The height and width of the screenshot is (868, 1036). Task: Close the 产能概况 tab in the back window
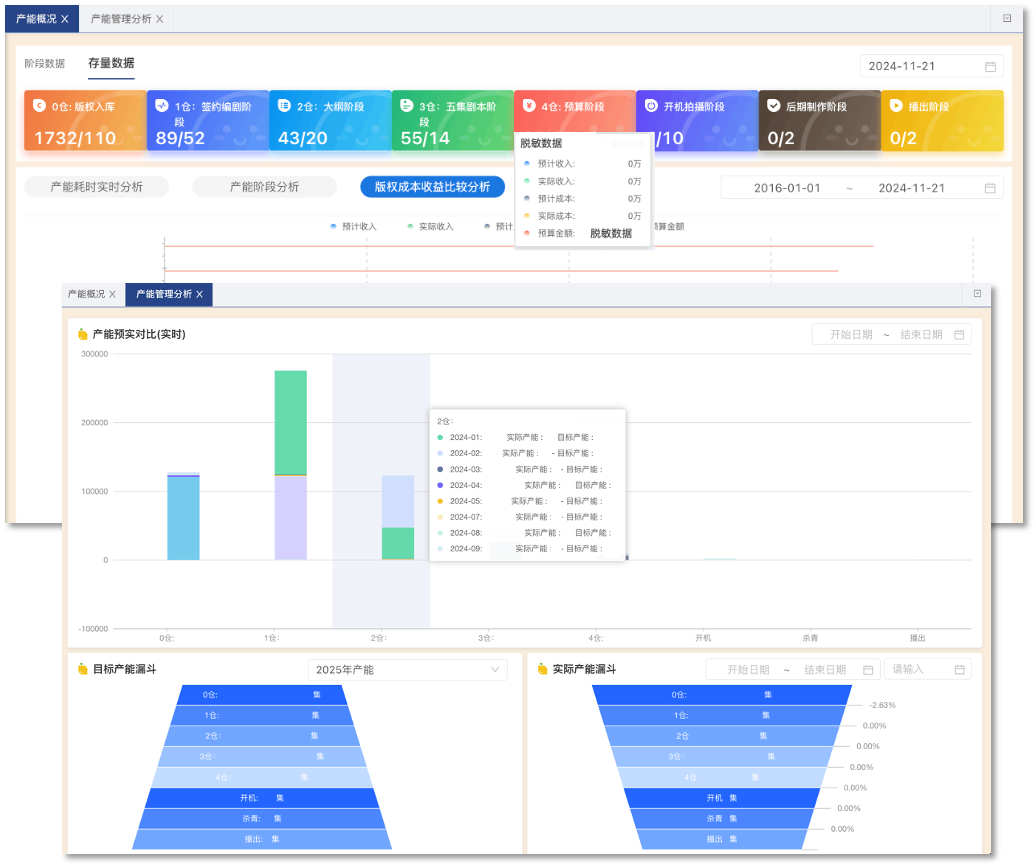[x=65, y=19]
